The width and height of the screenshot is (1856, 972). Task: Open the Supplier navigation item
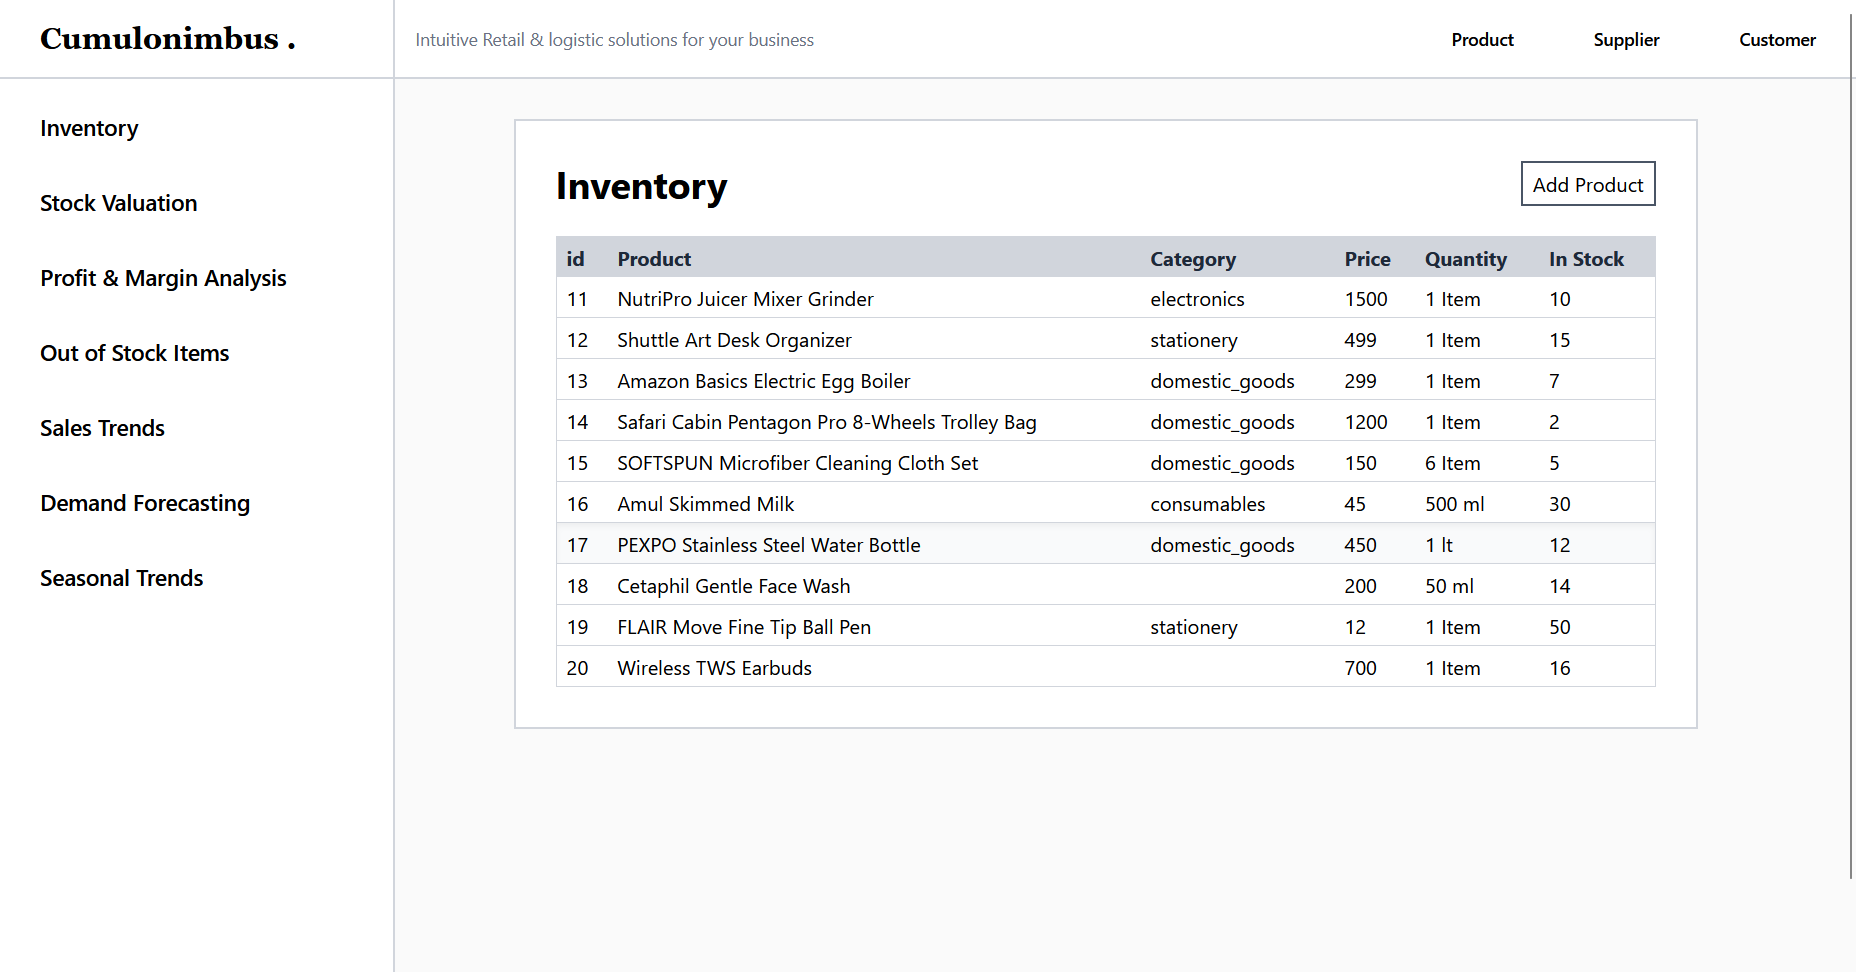tap(1626, 40)
